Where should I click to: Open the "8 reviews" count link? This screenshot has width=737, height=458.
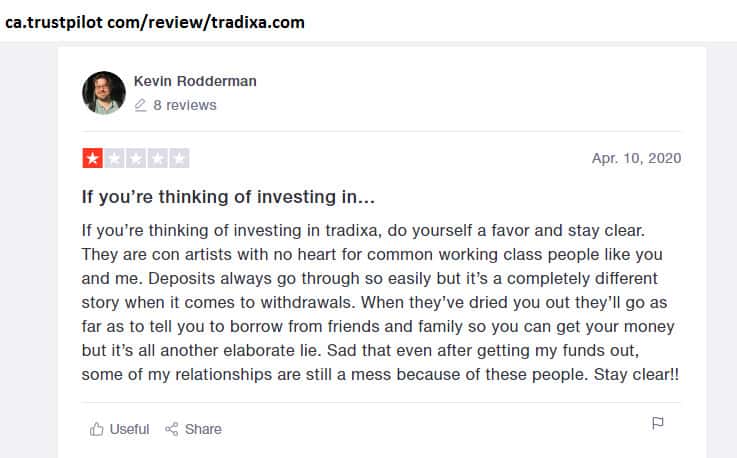(184, 105)
